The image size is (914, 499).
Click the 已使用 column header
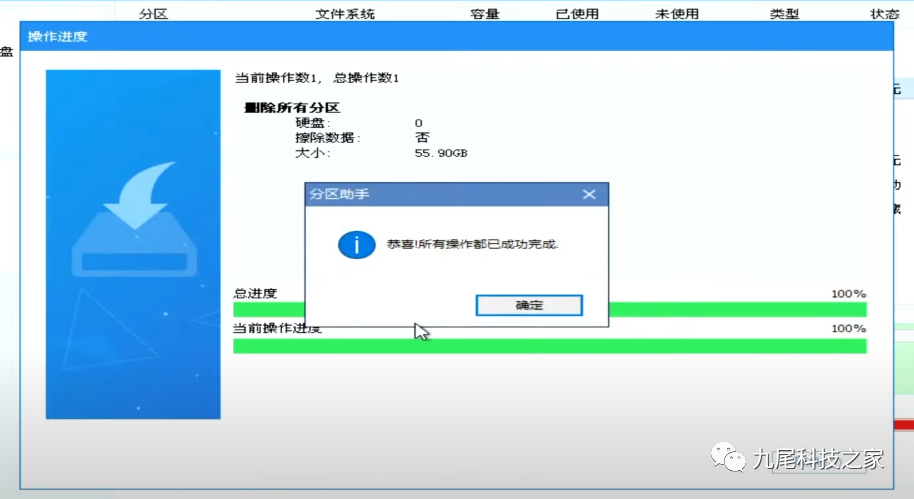577,15
